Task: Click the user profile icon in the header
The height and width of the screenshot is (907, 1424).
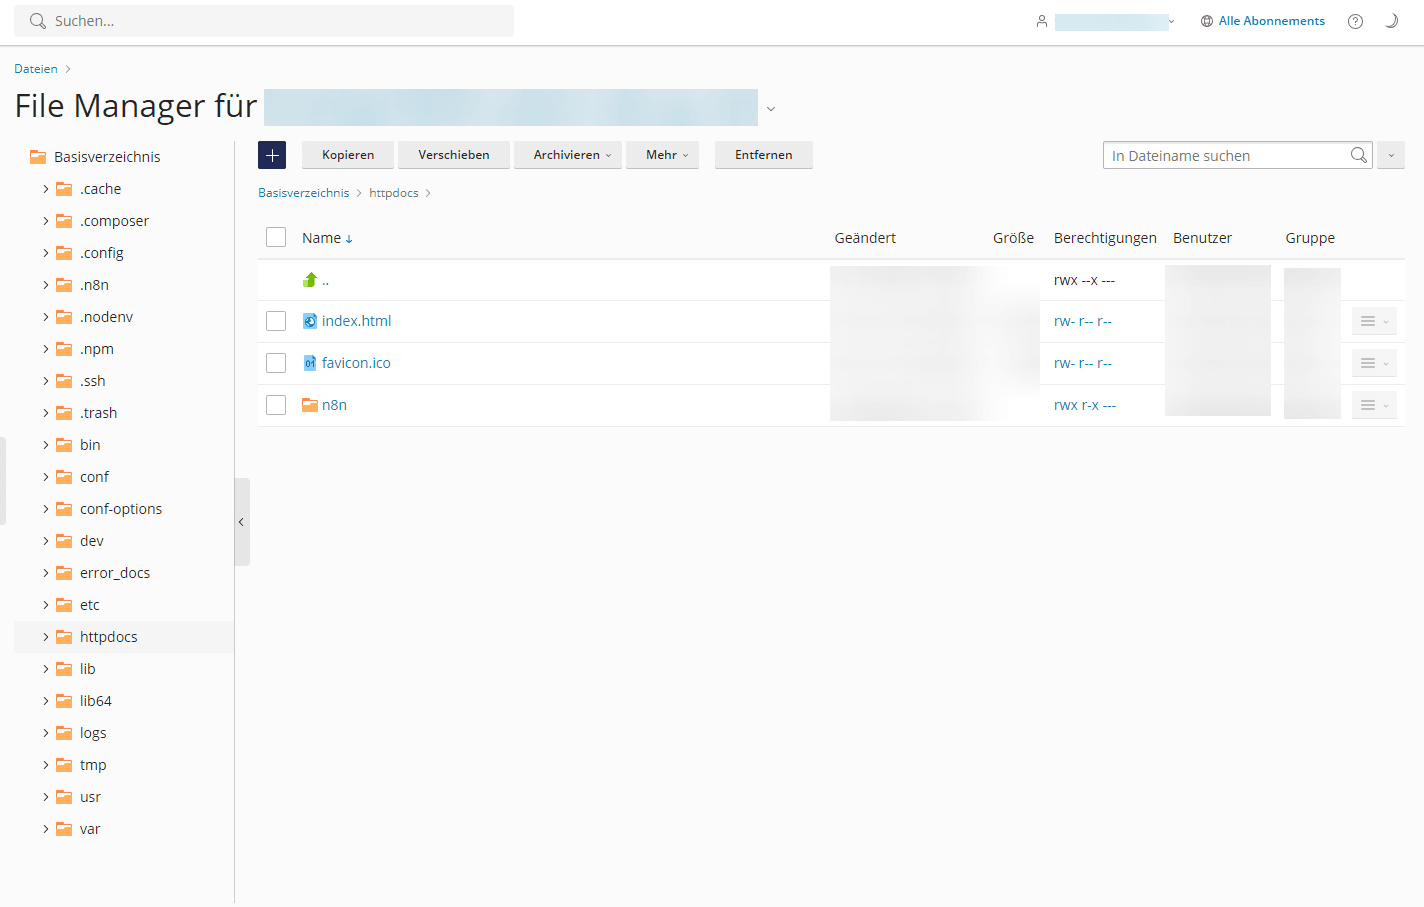Action: click(1043, 20)
